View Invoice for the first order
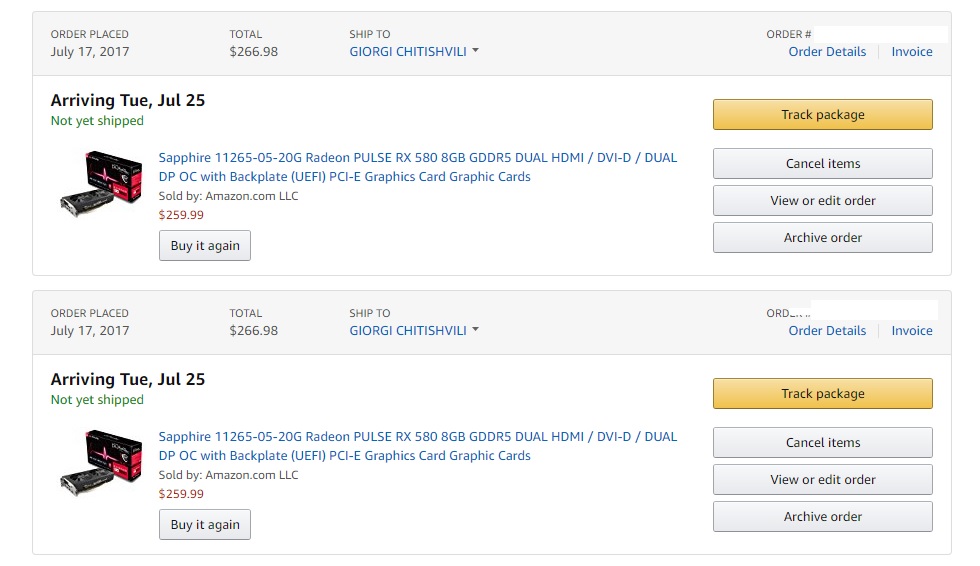Image resolution: width=980 pixels, height=566 pixels. (x=912, y=52)
